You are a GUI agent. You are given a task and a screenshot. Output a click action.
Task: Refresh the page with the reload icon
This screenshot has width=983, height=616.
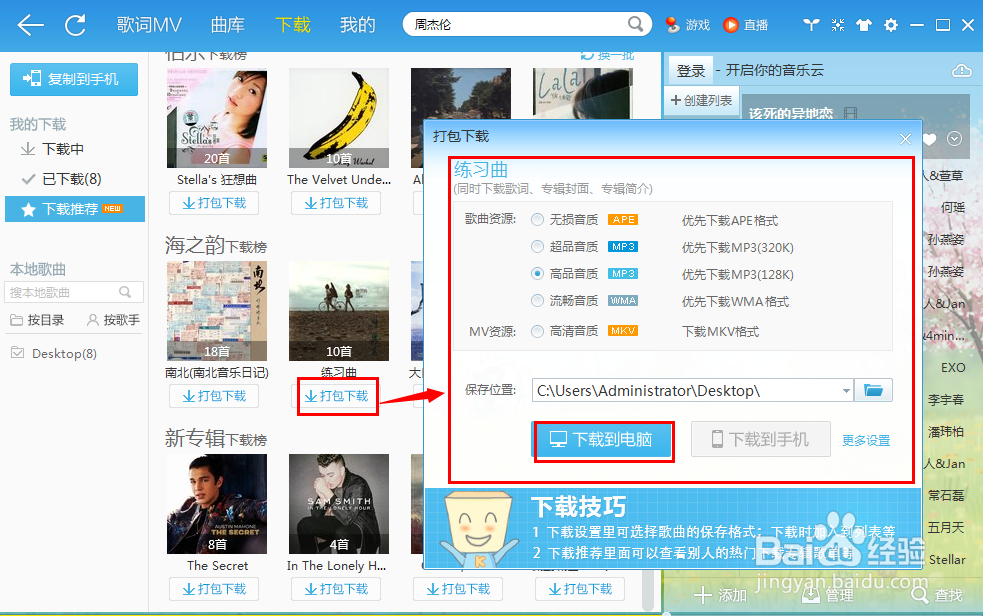pos(75,25)
